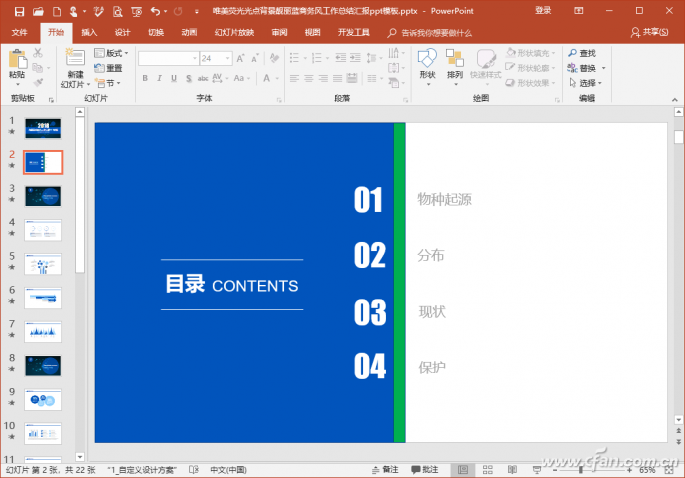The image size is (685, 478).
Task: Switch to the Slide Show (幻灯片放映) tab
Action: coord(235,32)
